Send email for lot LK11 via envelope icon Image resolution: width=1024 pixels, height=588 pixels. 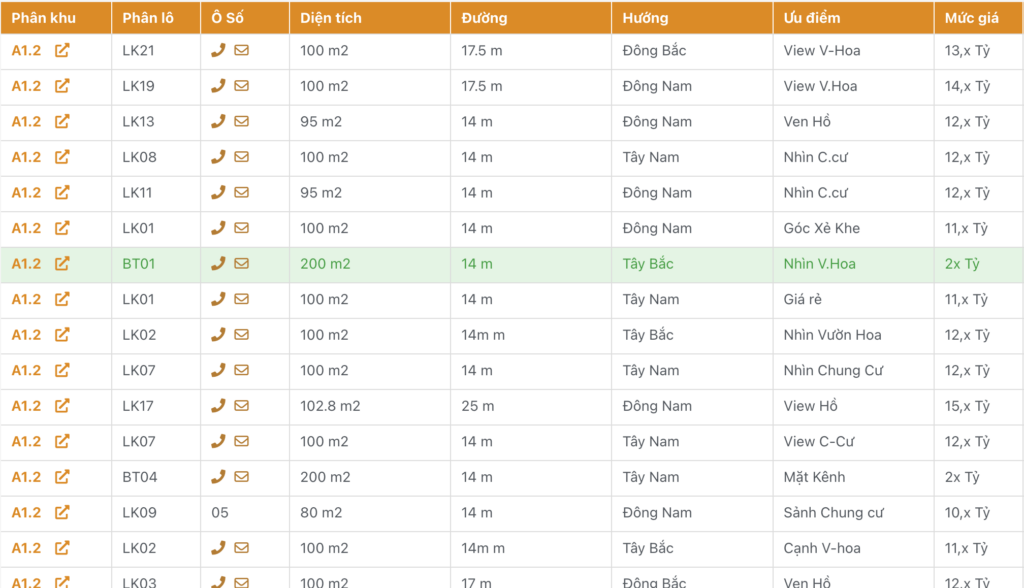click(x=241, y=193)
